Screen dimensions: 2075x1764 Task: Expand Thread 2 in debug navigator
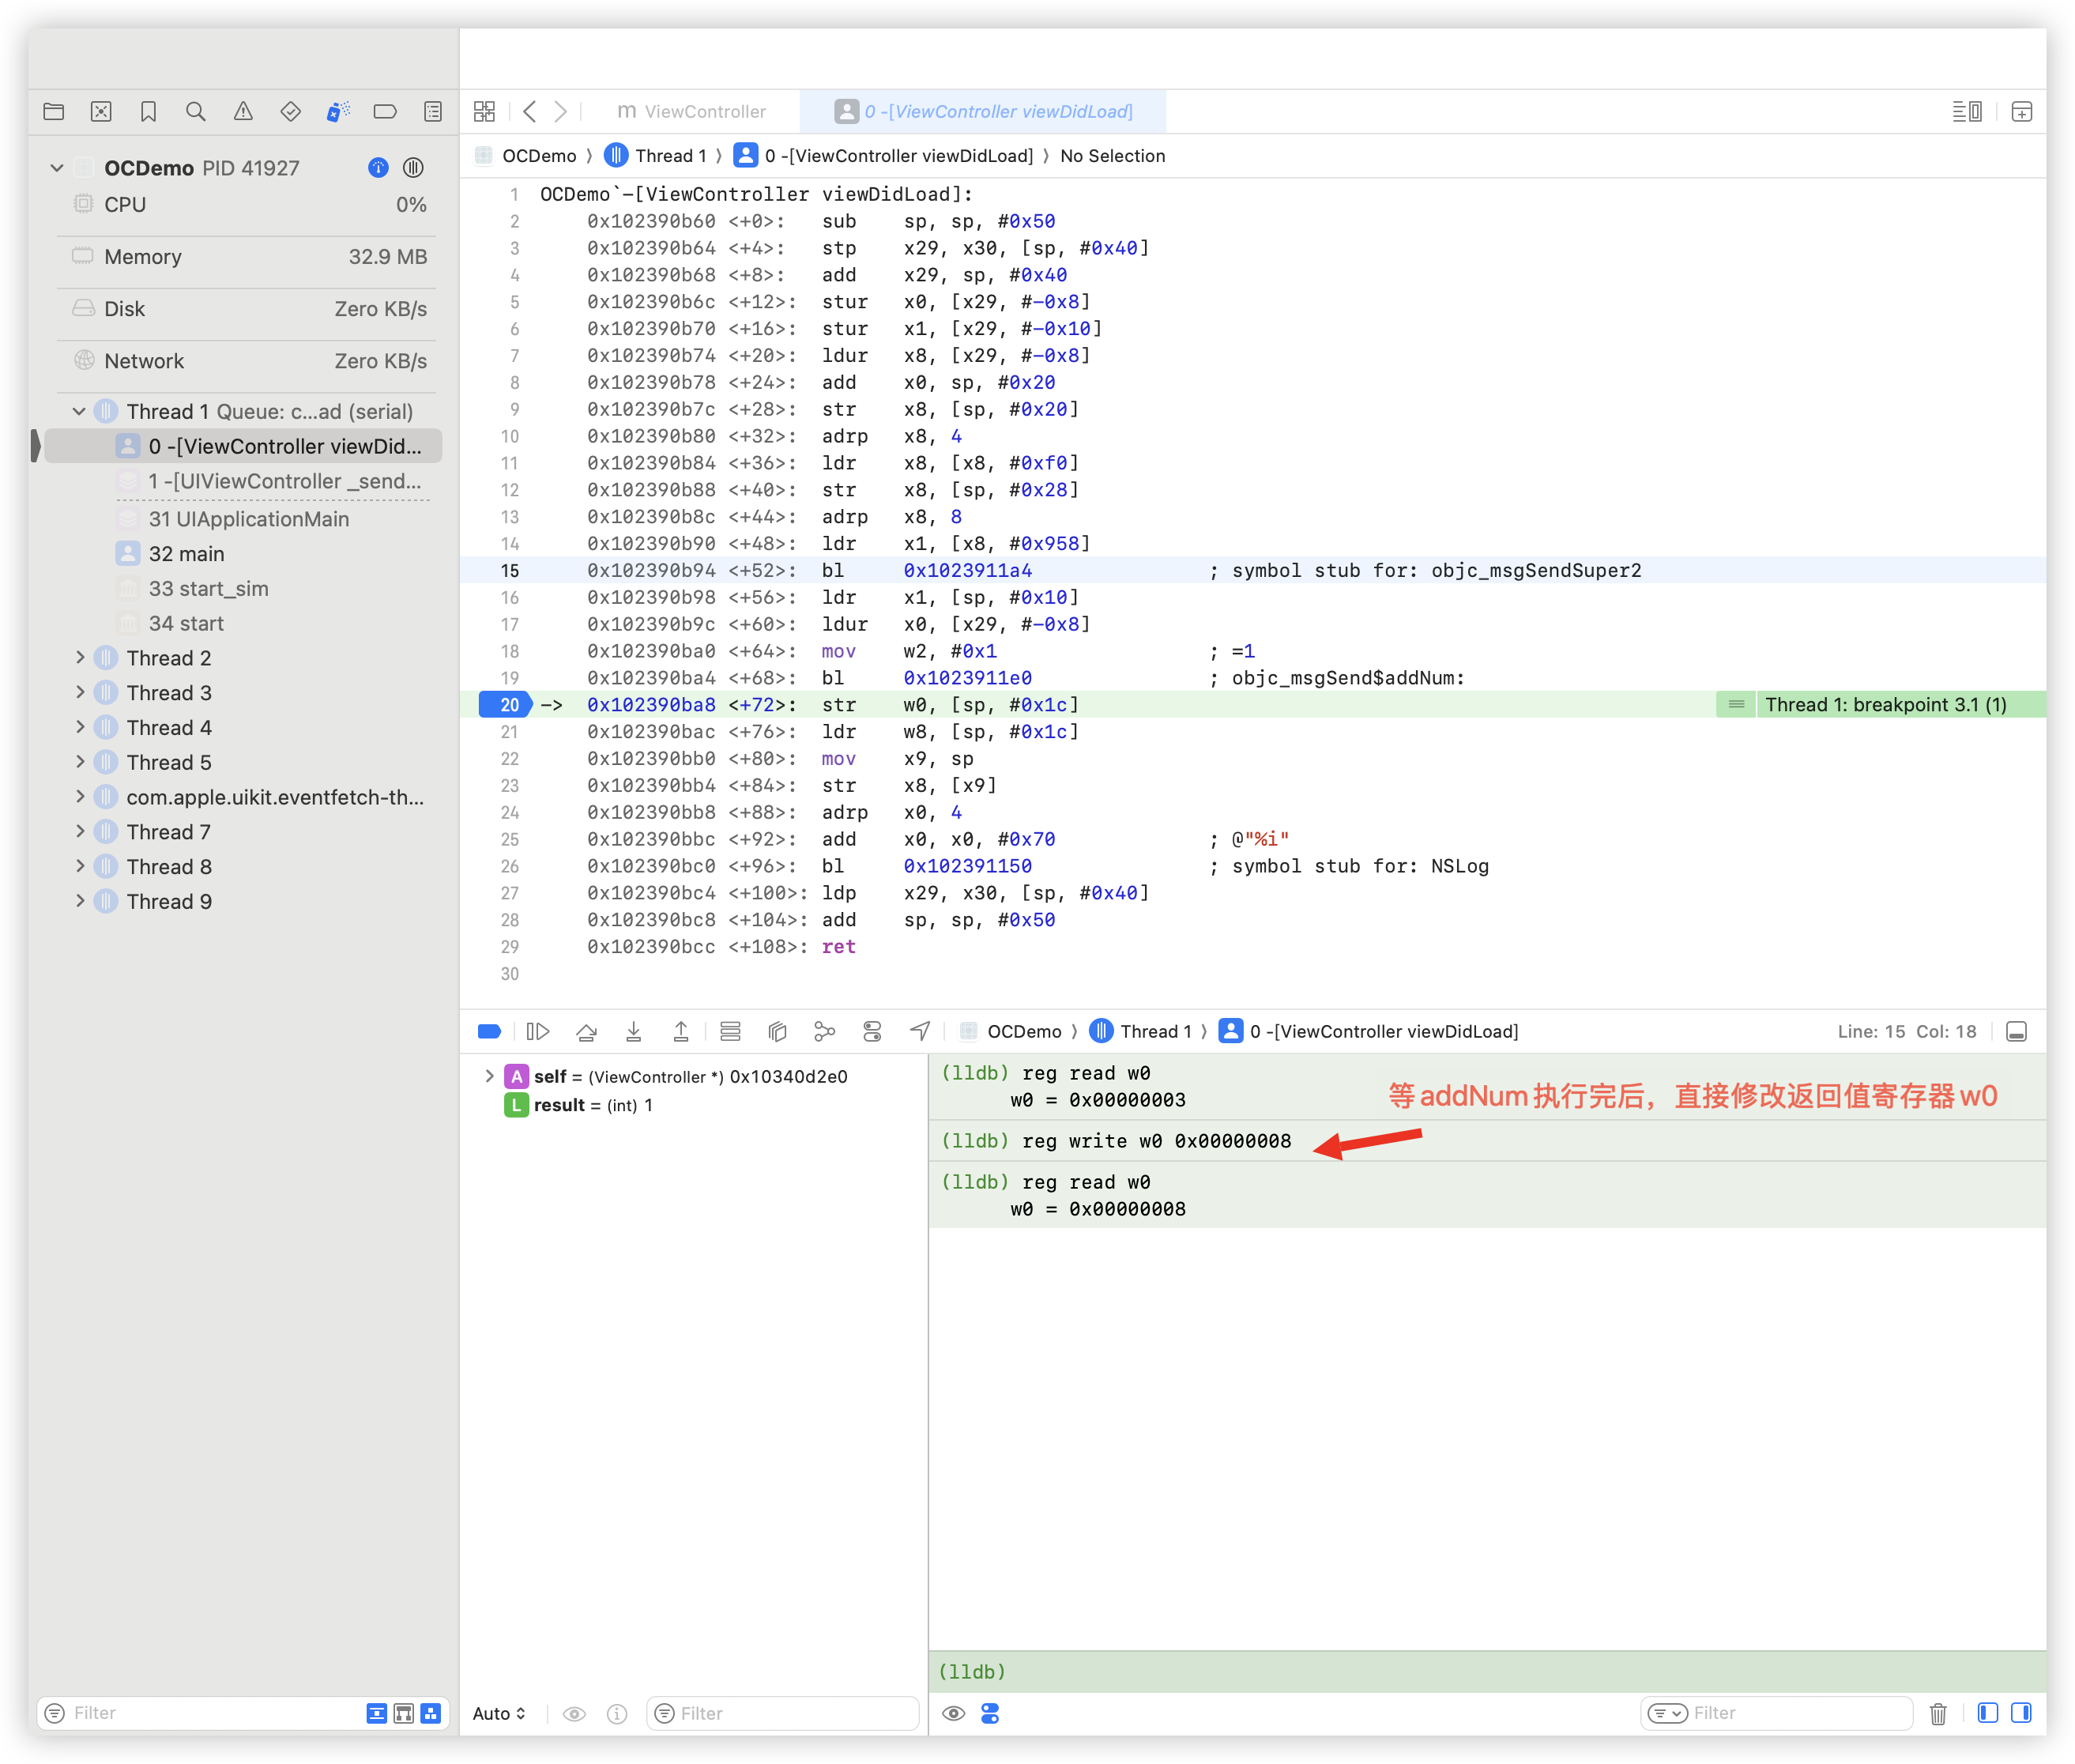tap(80, 658)
